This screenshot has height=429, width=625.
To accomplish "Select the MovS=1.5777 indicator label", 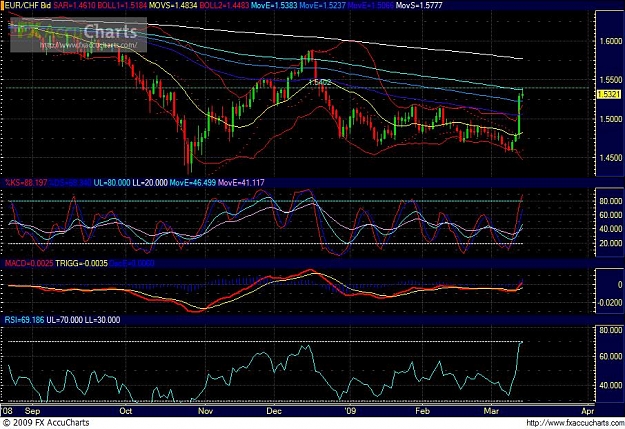I will (x=419, y=6).
